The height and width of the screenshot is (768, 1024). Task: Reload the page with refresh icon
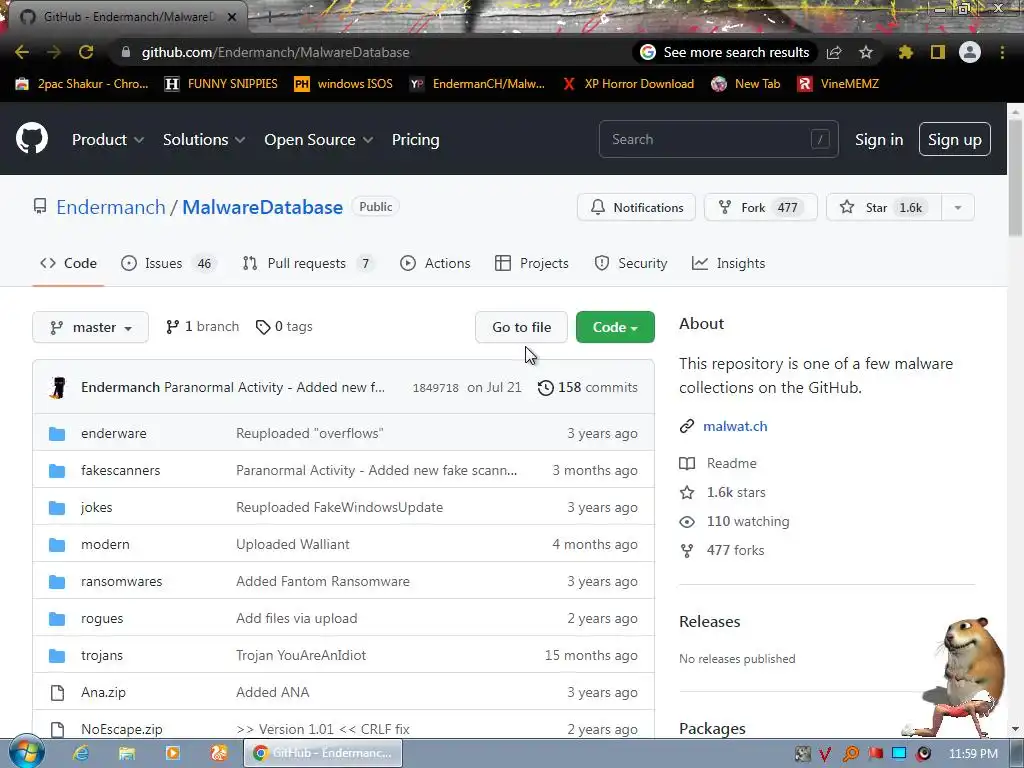[86, 52]
